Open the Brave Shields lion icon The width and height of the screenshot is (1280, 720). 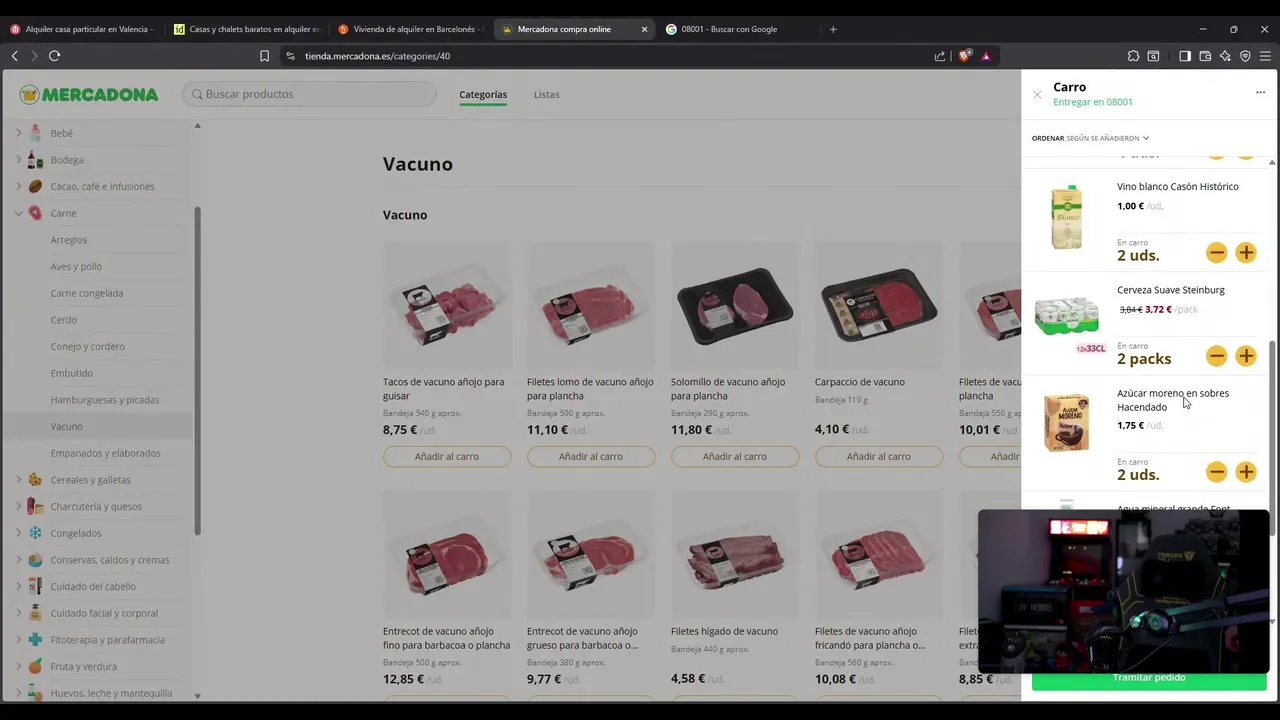tap(964, 56)
